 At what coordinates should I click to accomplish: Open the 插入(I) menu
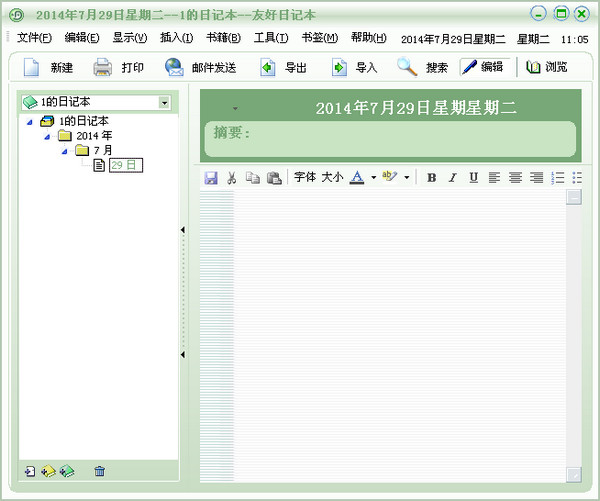pyautogui.click(x=176, y=38)
